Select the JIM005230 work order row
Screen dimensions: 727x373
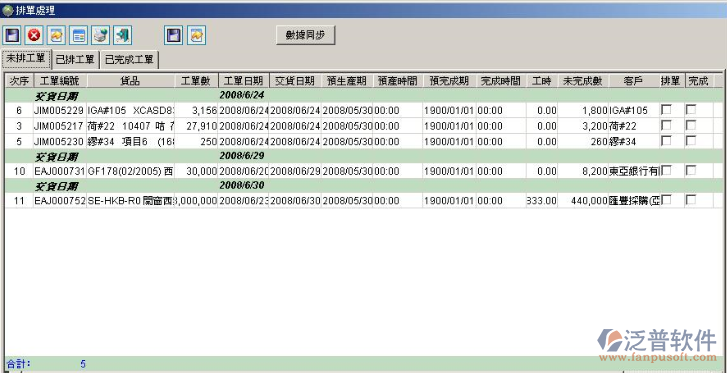pyautogui.click(x=359, y=141)
